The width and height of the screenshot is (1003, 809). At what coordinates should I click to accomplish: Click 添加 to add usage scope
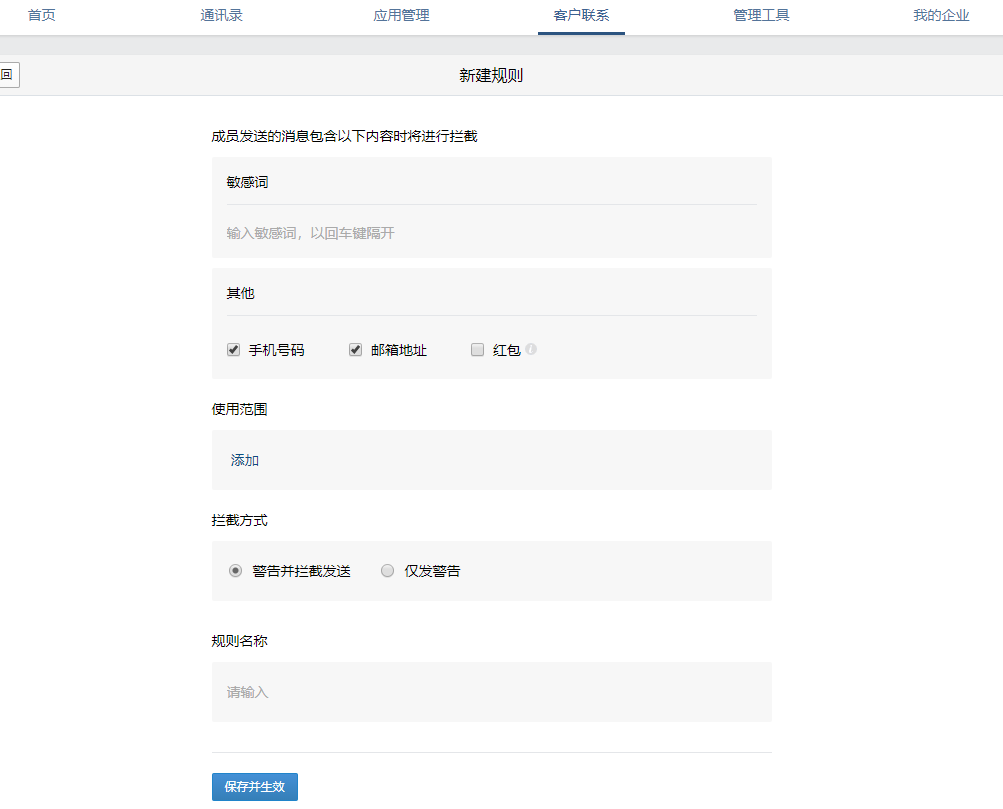[245, 460]
